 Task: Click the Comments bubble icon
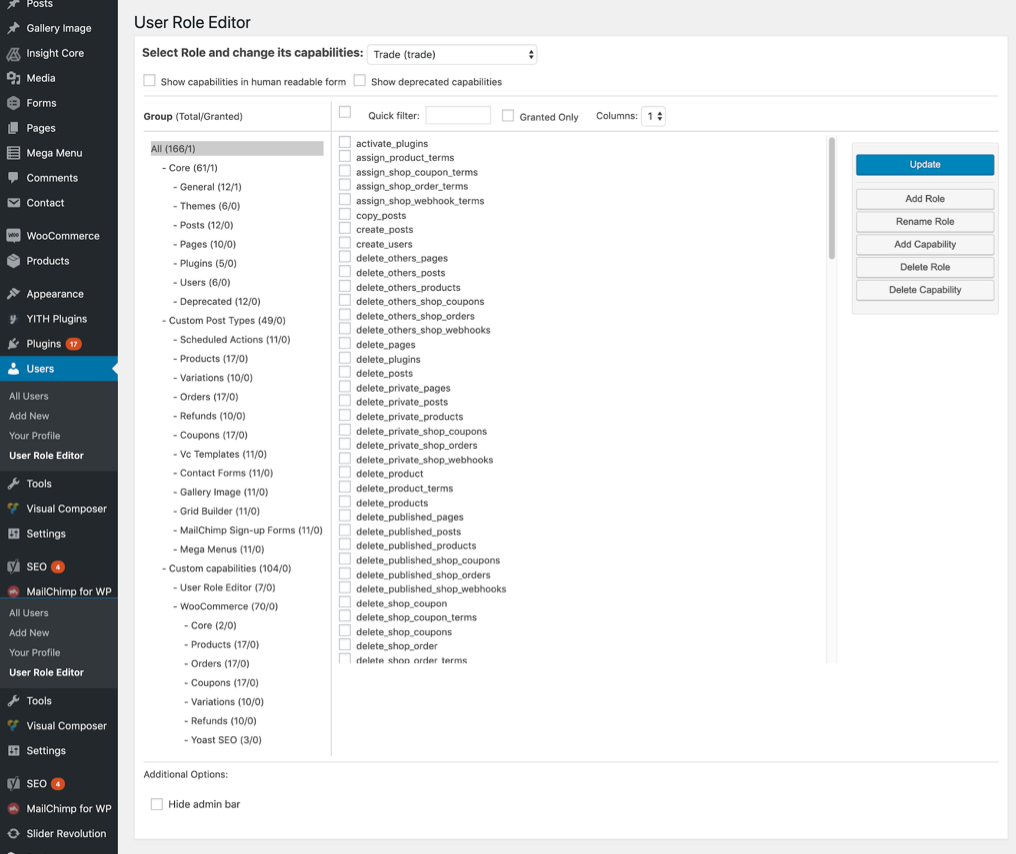tap(13, 178)
